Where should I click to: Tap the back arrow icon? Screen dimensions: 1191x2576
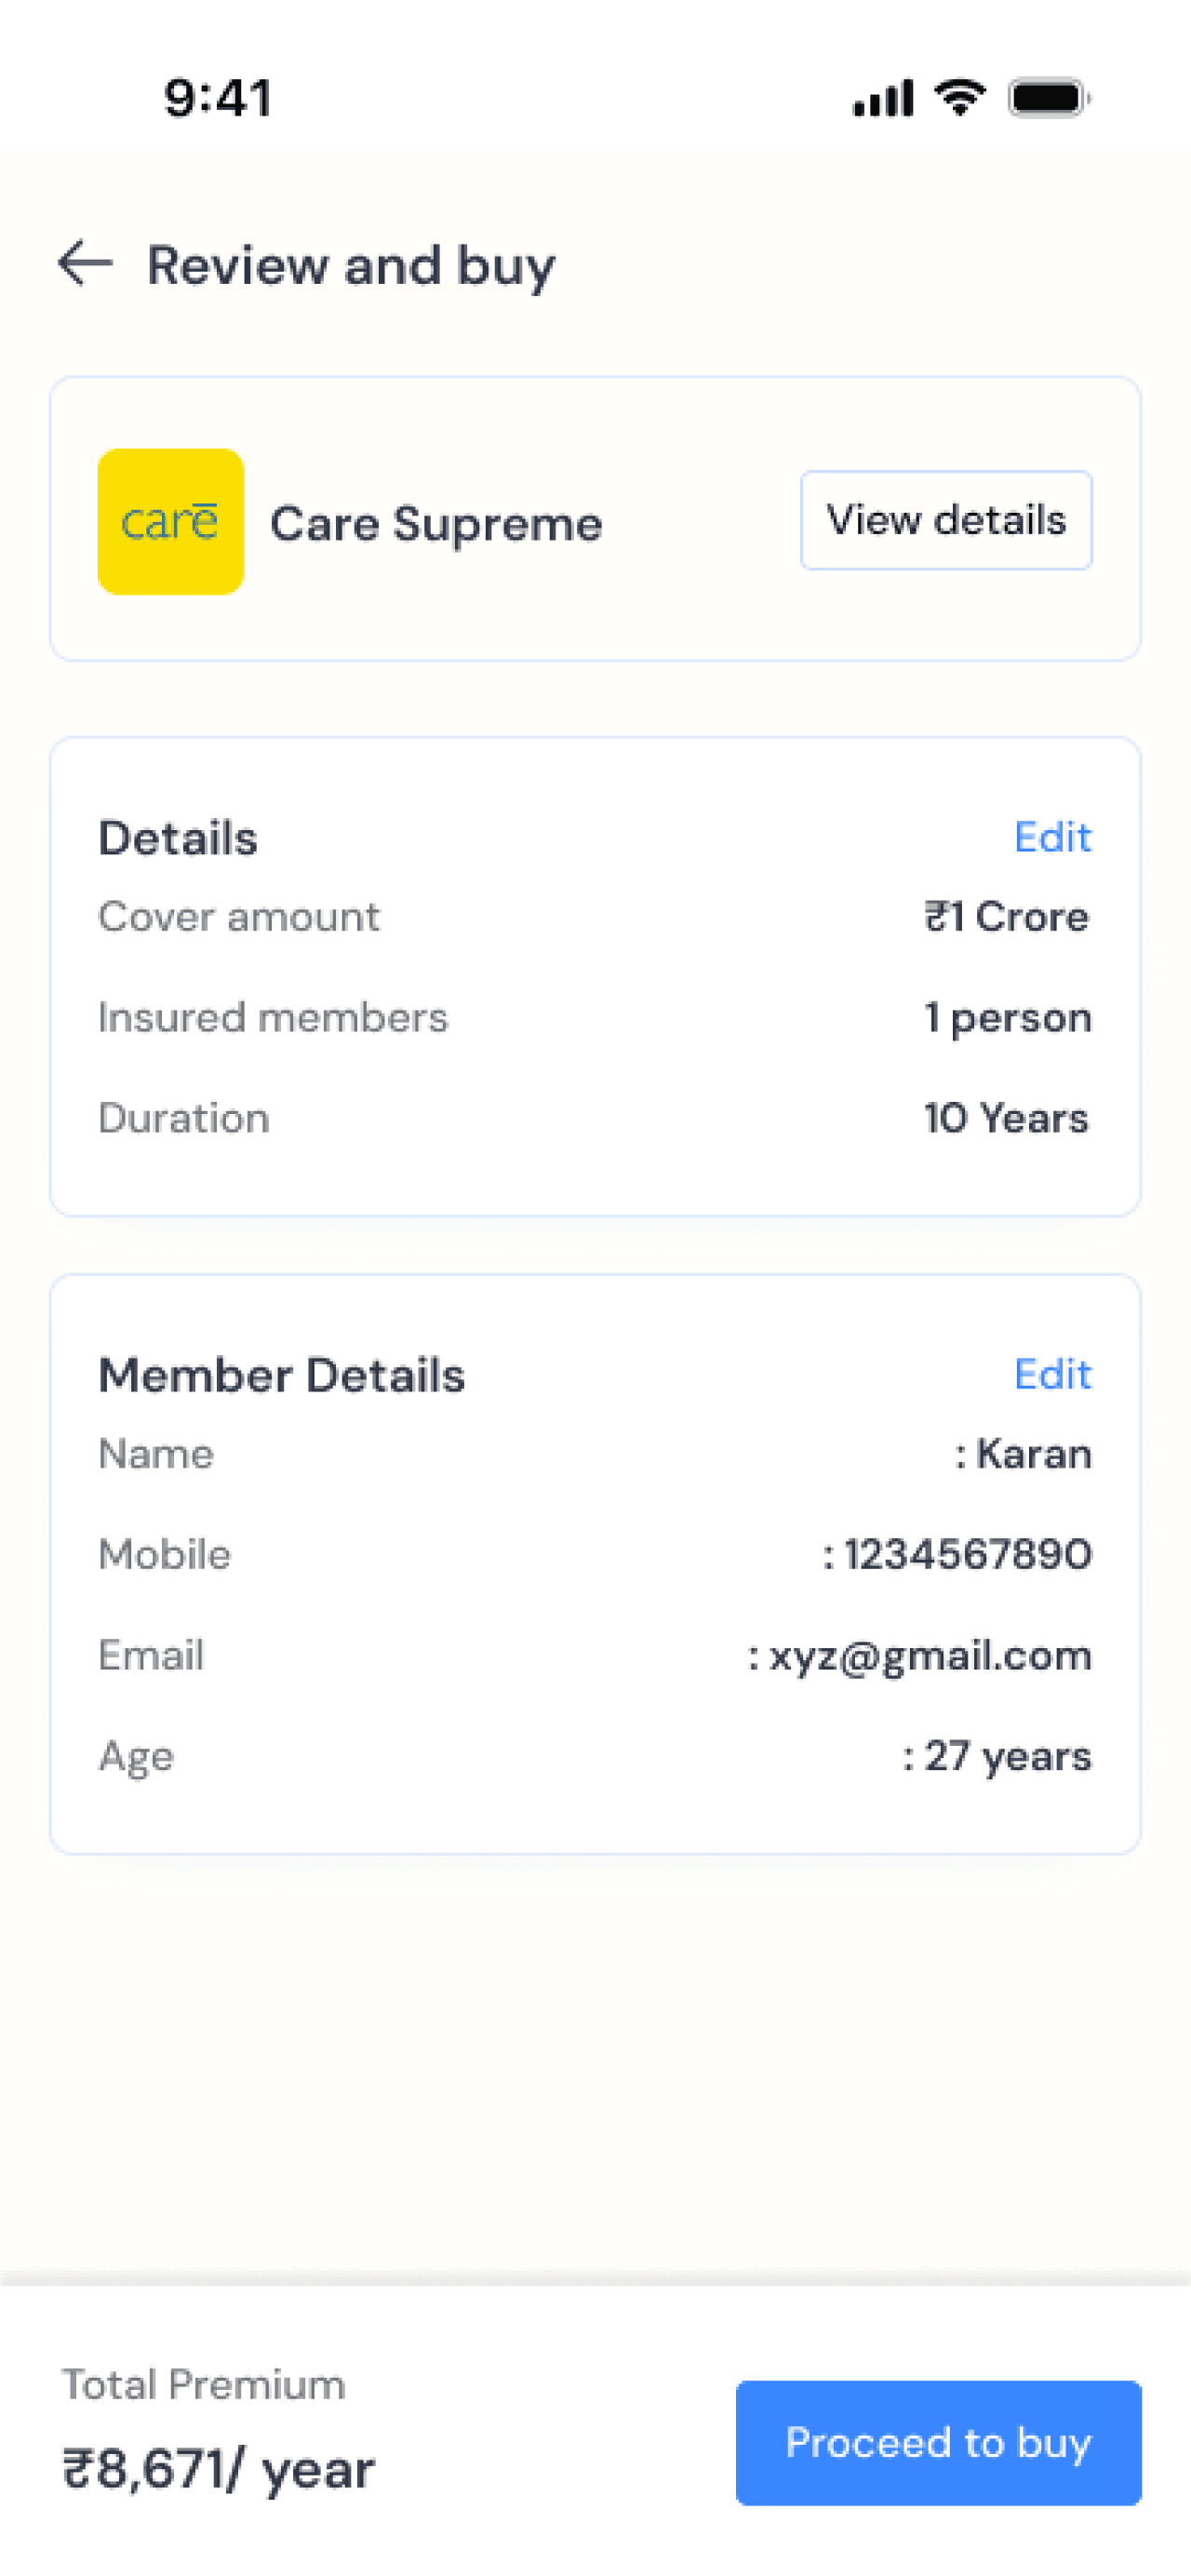85,264
